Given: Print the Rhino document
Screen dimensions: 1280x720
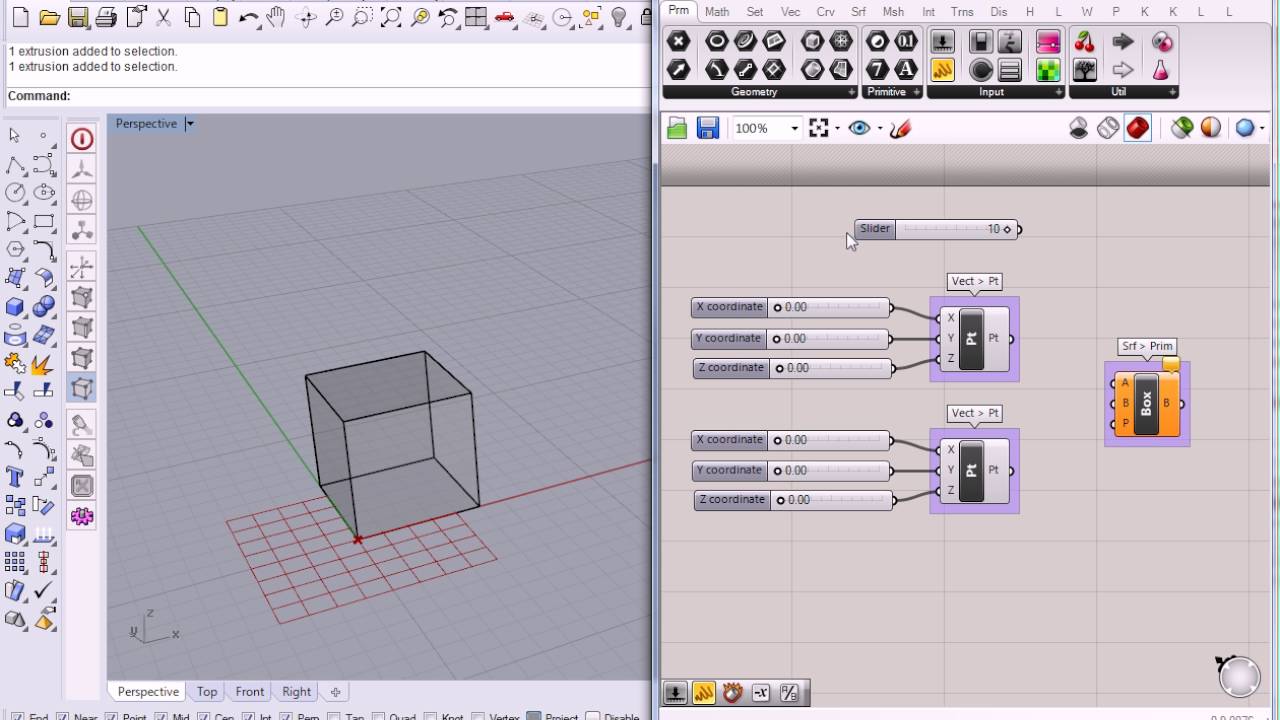Looking at the screenshot, I should tap(106, 17).
